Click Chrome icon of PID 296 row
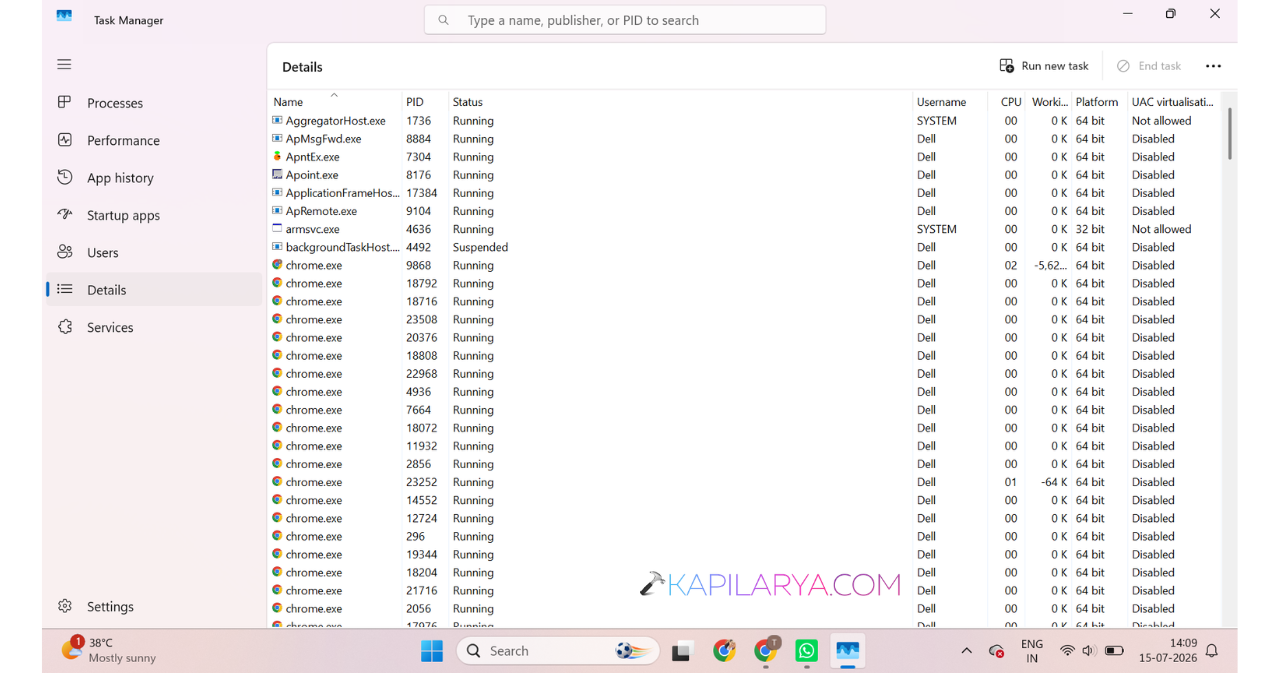This screenshot has width=1280, height=673. (277, 536)
